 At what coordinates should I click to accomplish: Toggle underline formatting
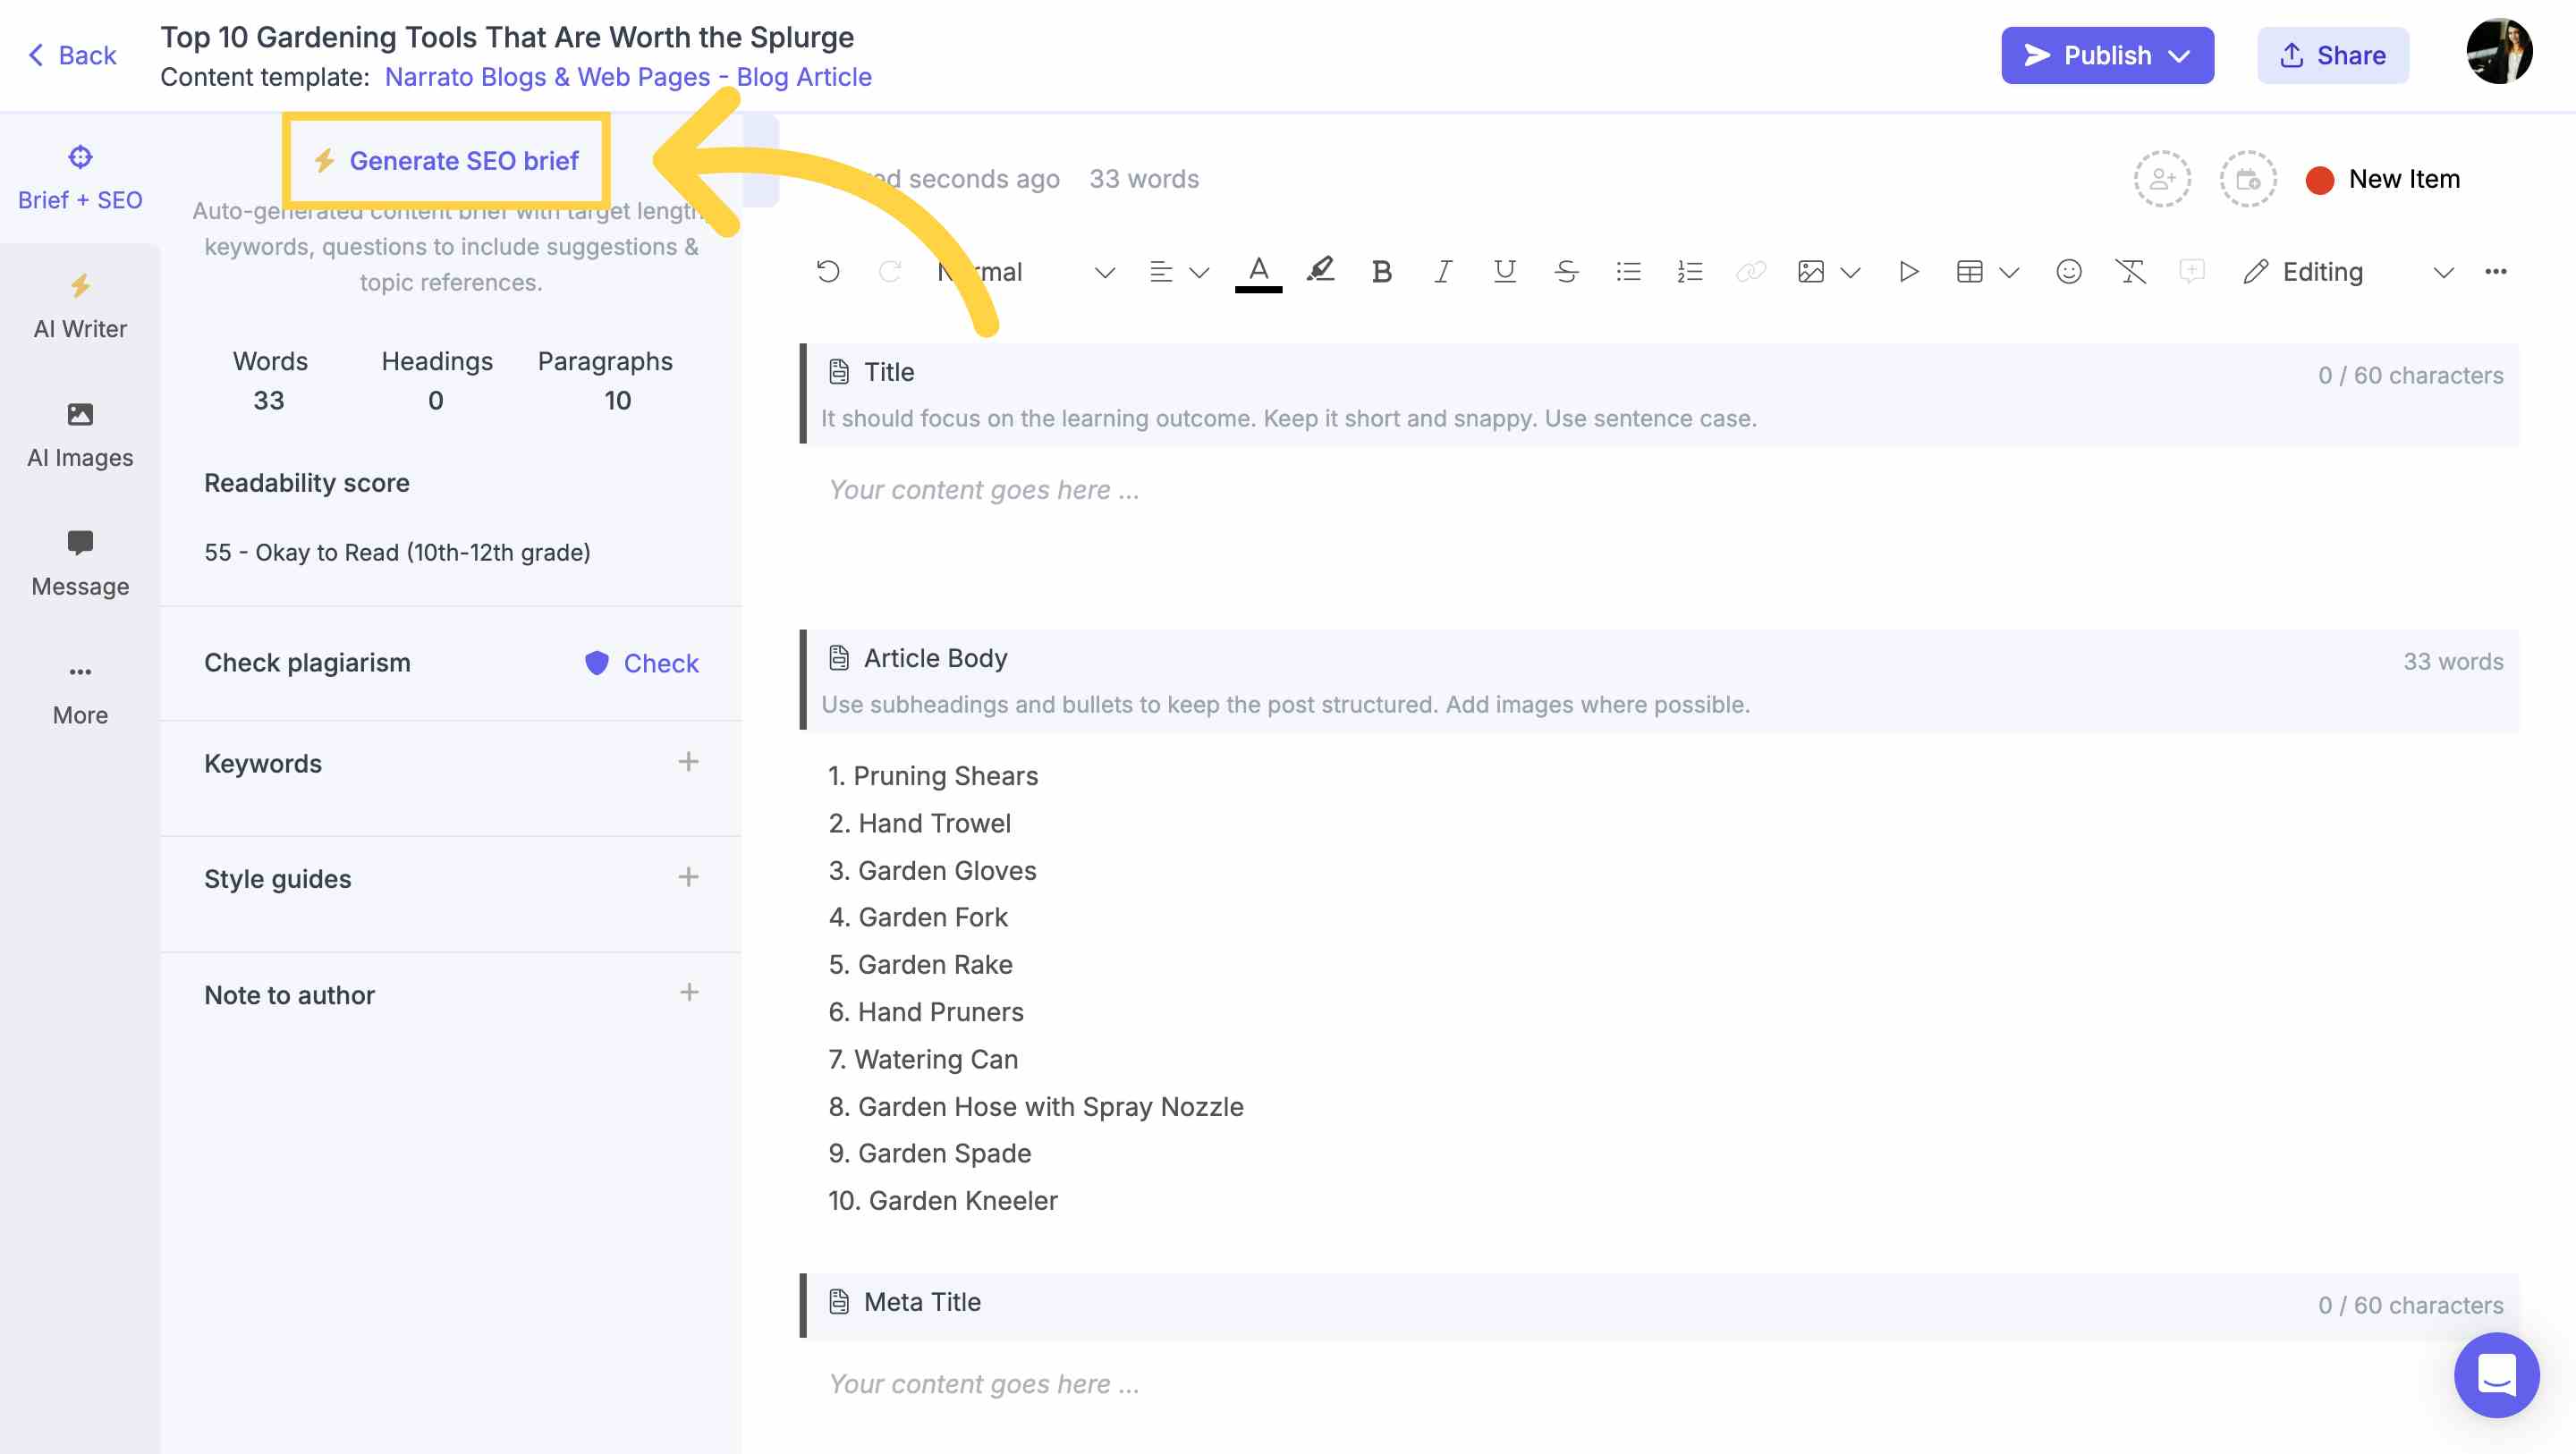1504,272
